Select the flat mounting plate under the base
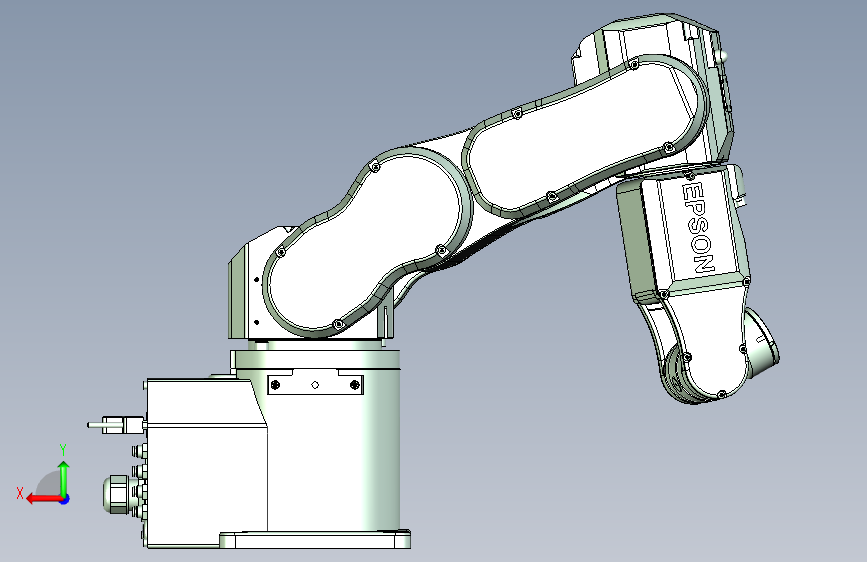The height and width of the screenshot is (562, 867). point(315,540)
